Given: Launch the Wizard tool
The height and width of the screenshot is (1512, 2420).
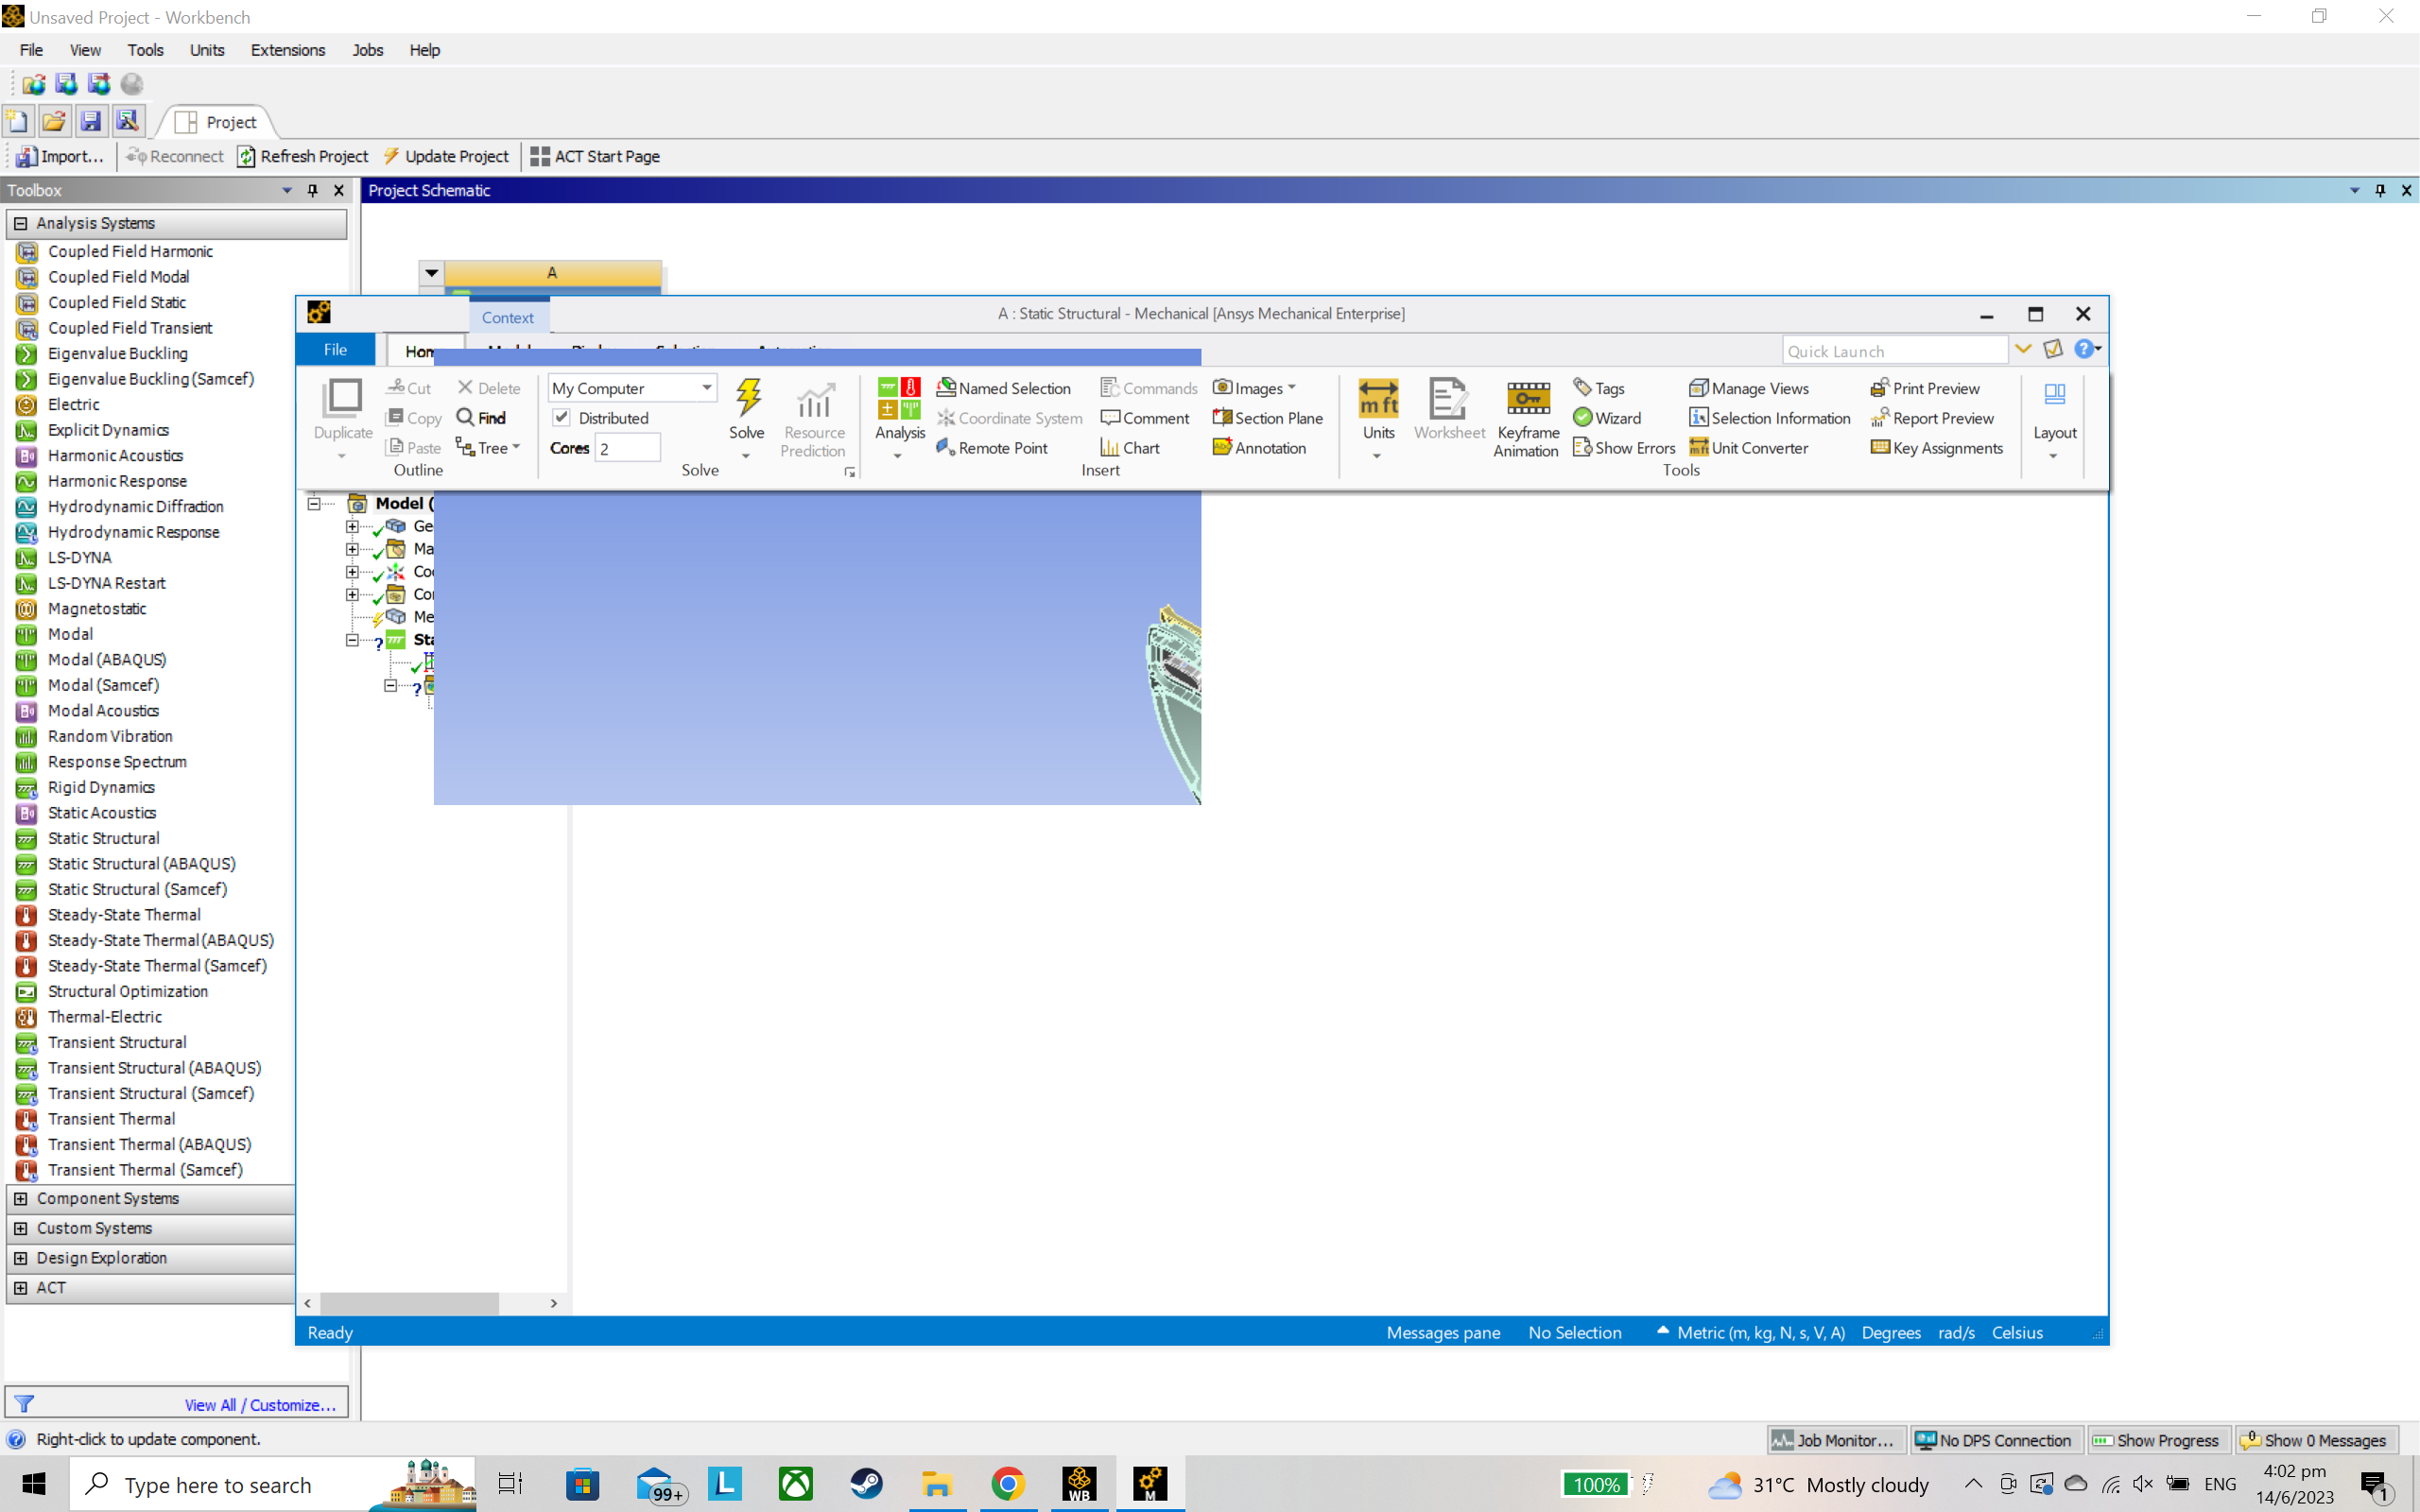Looking at the screenshot, I should tap(1607, 418).
